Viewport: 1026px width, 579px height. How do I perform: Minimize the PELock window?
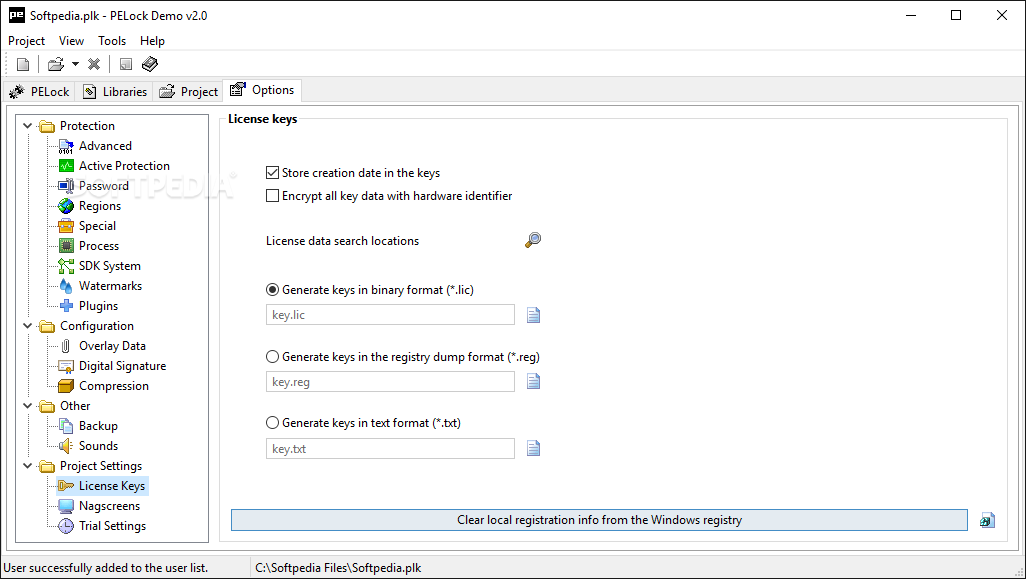tap(911, 15)
